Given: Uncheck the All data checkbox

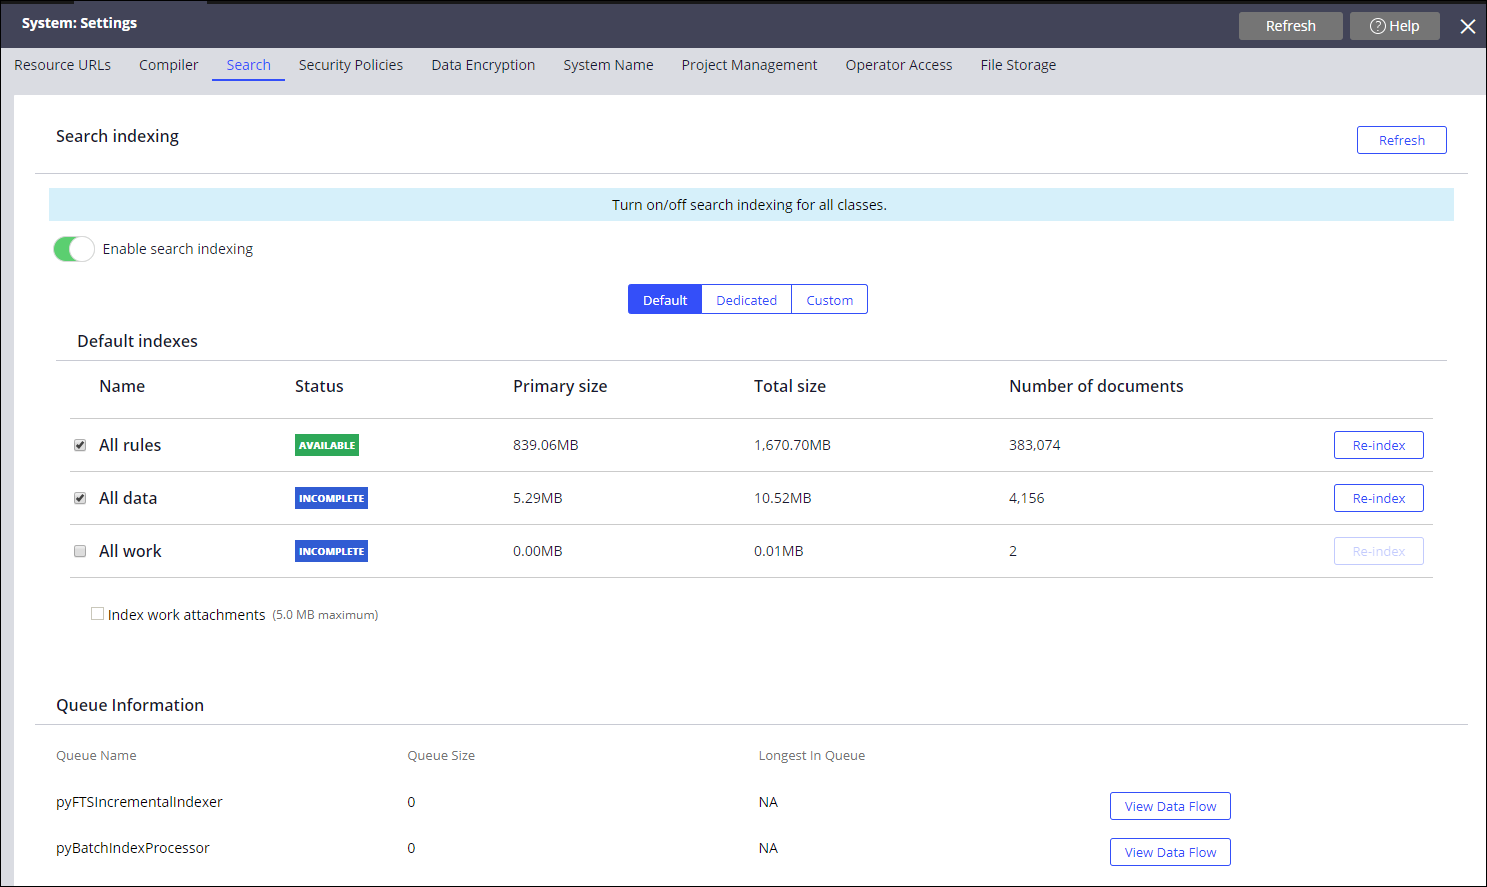Looking at the screenshot, I should click(x=80, y=498).
